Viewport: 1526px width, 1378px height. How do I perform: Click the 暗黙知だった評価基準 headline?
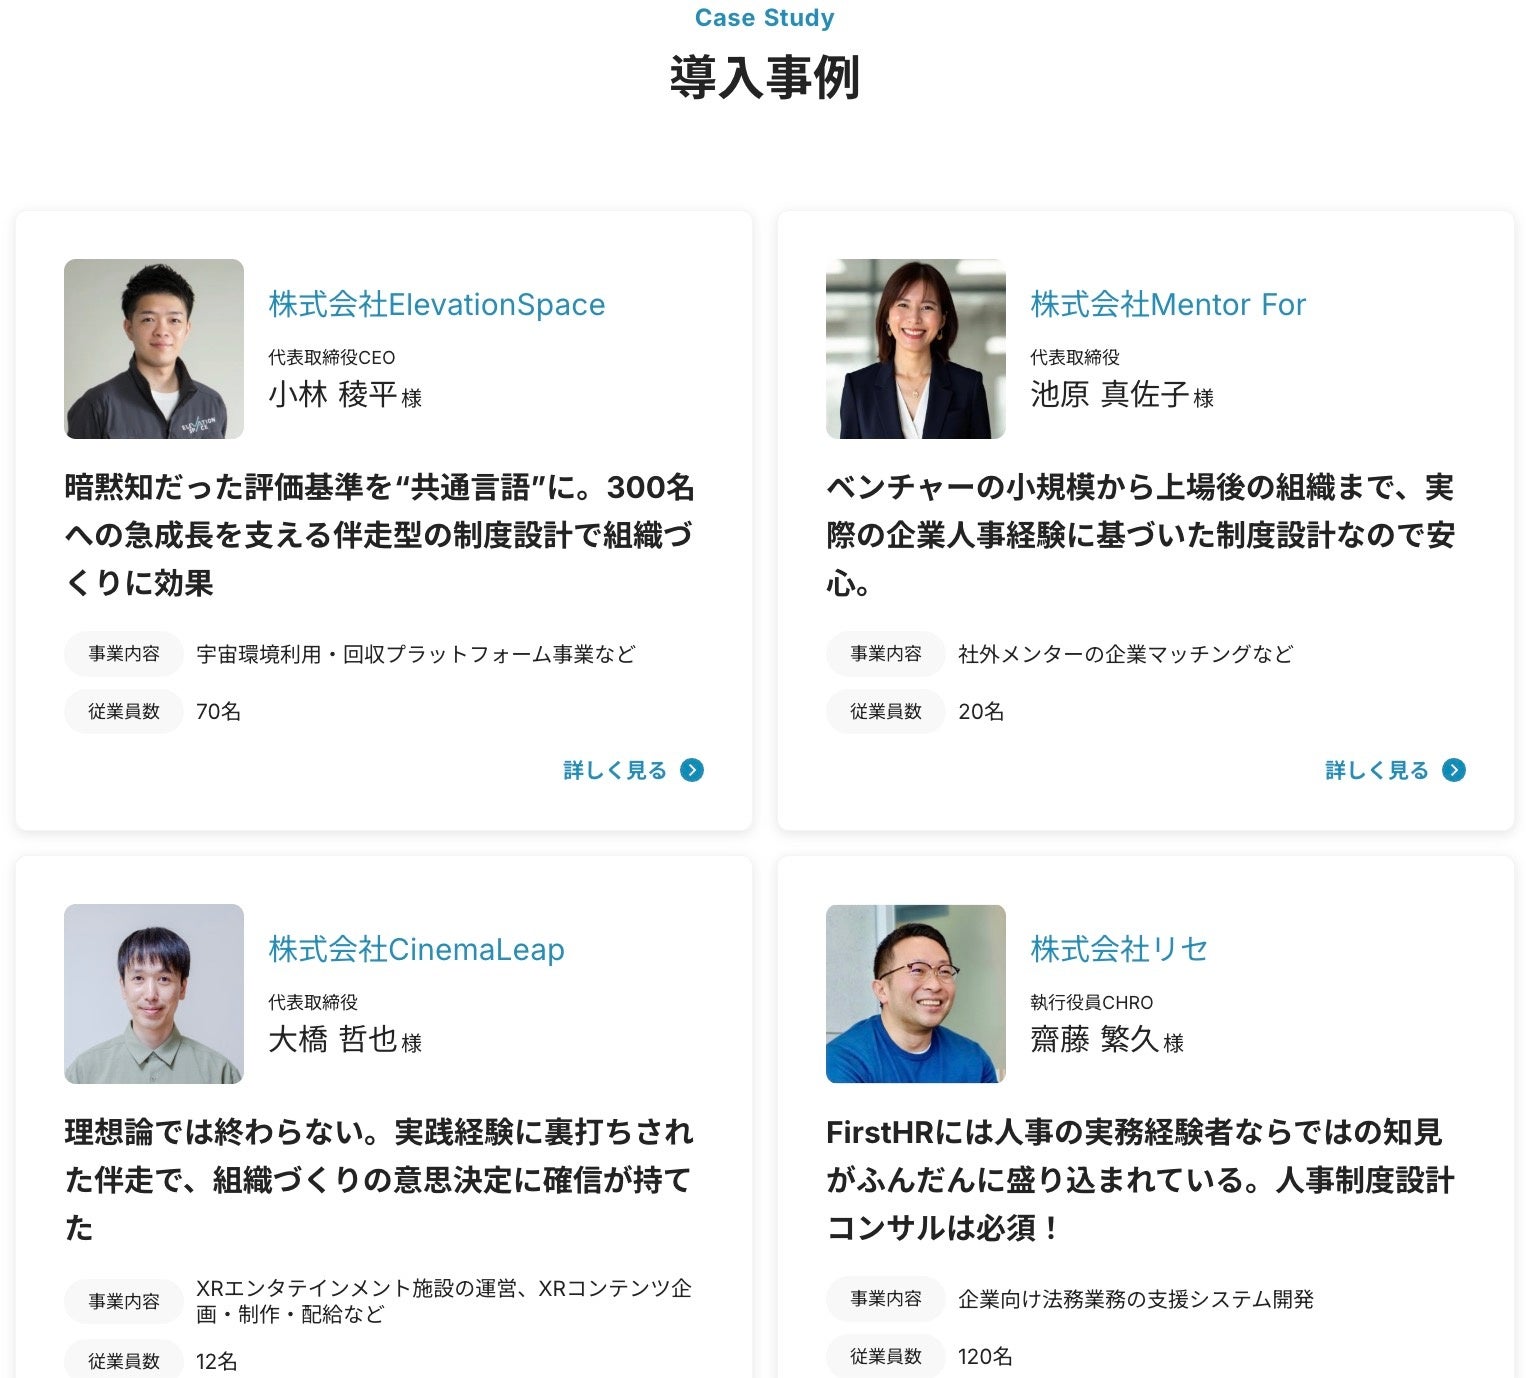coord(380,535)
